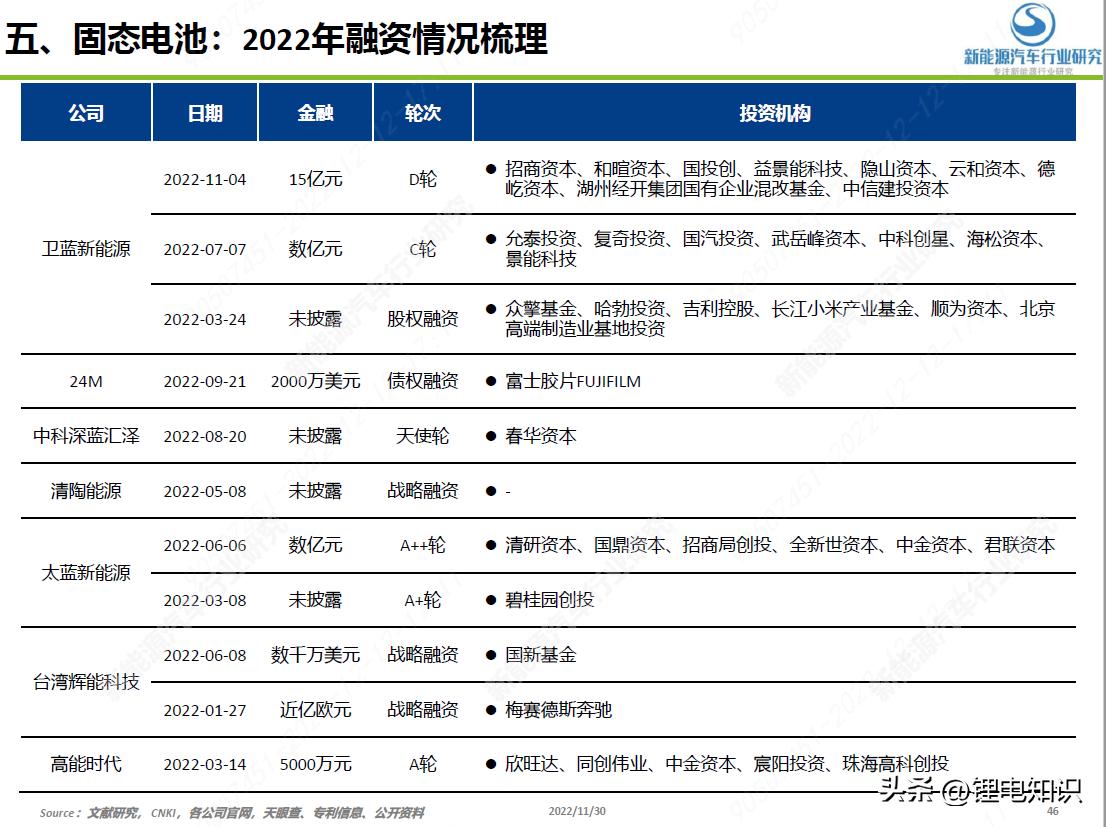Click company cell 中科深蓝汇泽

coord(86,436)
